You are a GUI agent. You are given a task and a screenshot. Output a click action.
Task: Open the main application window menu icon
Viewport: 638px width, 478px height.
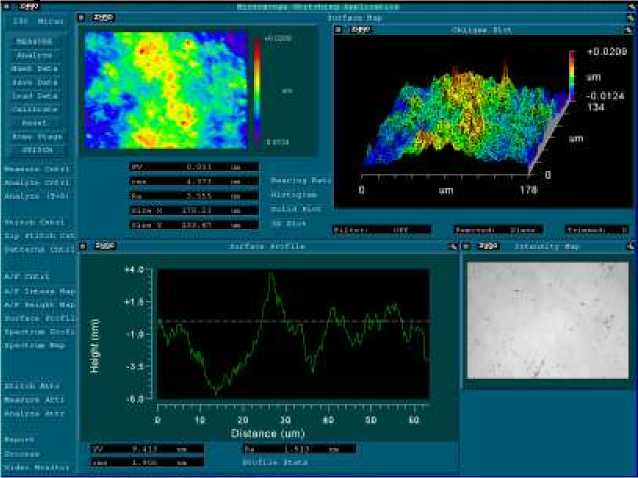pyautogui.click(x=7, y=7)
